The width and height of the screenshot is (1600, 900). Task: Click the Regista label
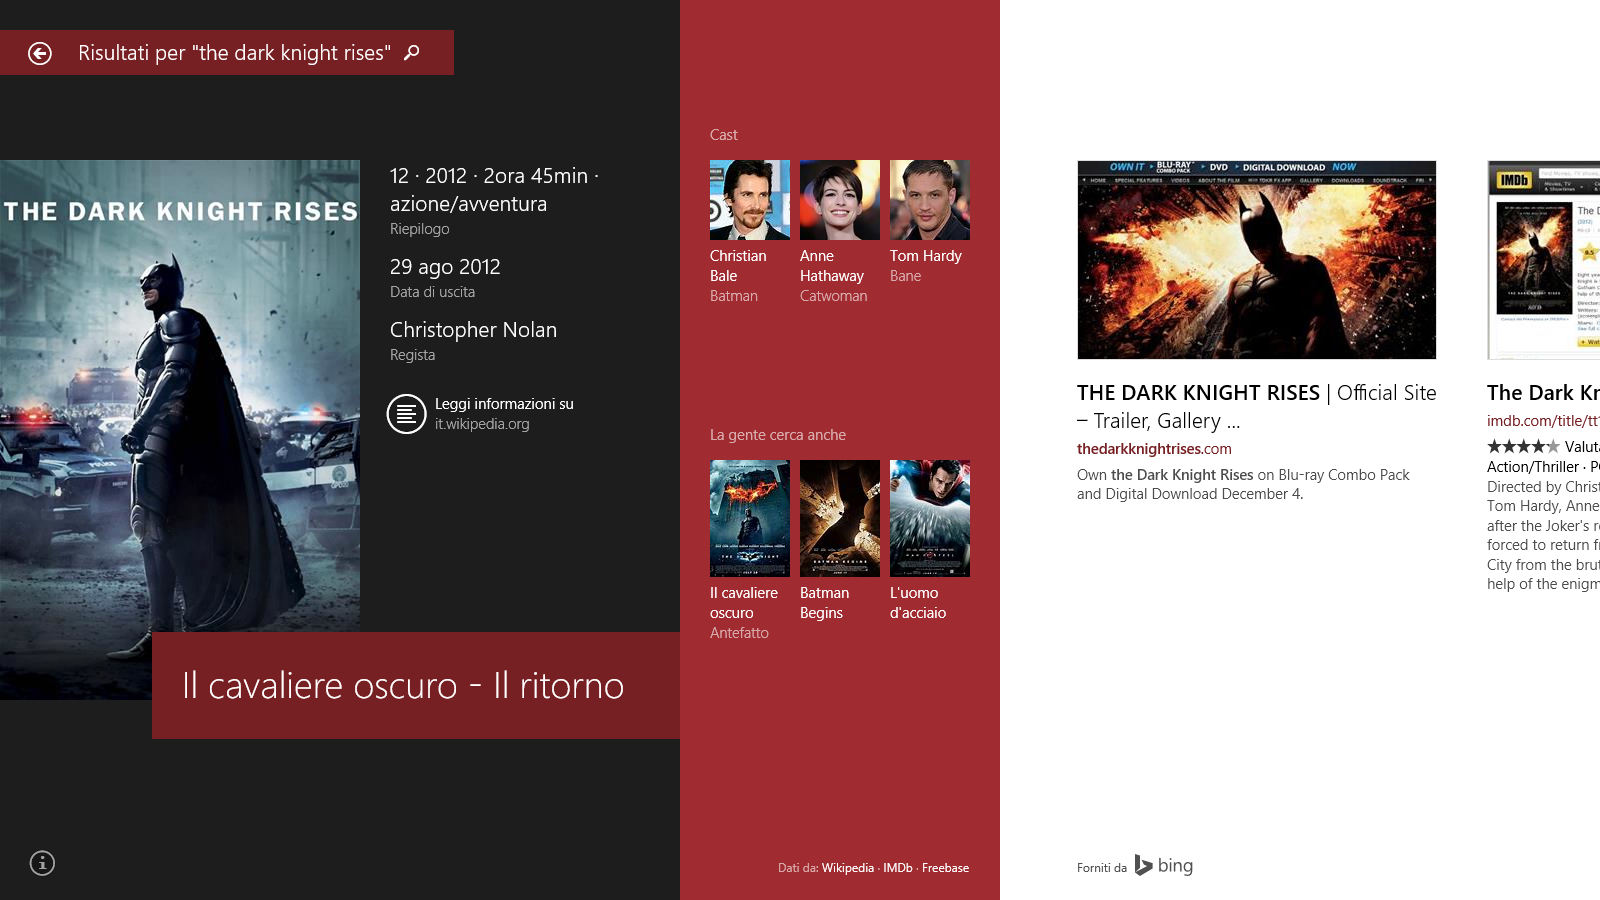pyautogui.click(x=413, y=355)
